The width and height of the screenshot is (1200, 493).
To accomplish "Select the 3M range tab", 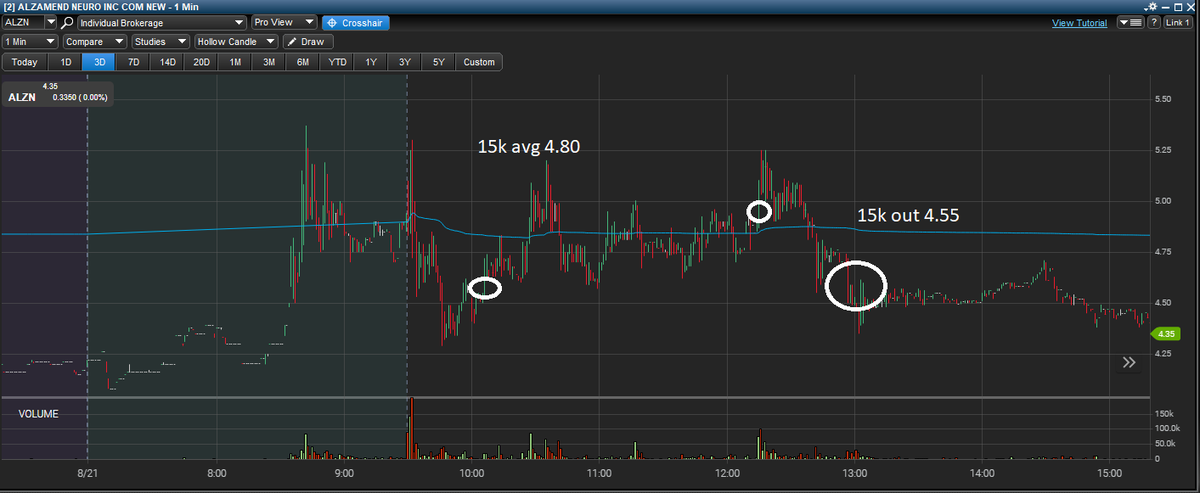I will pos(269,62).
